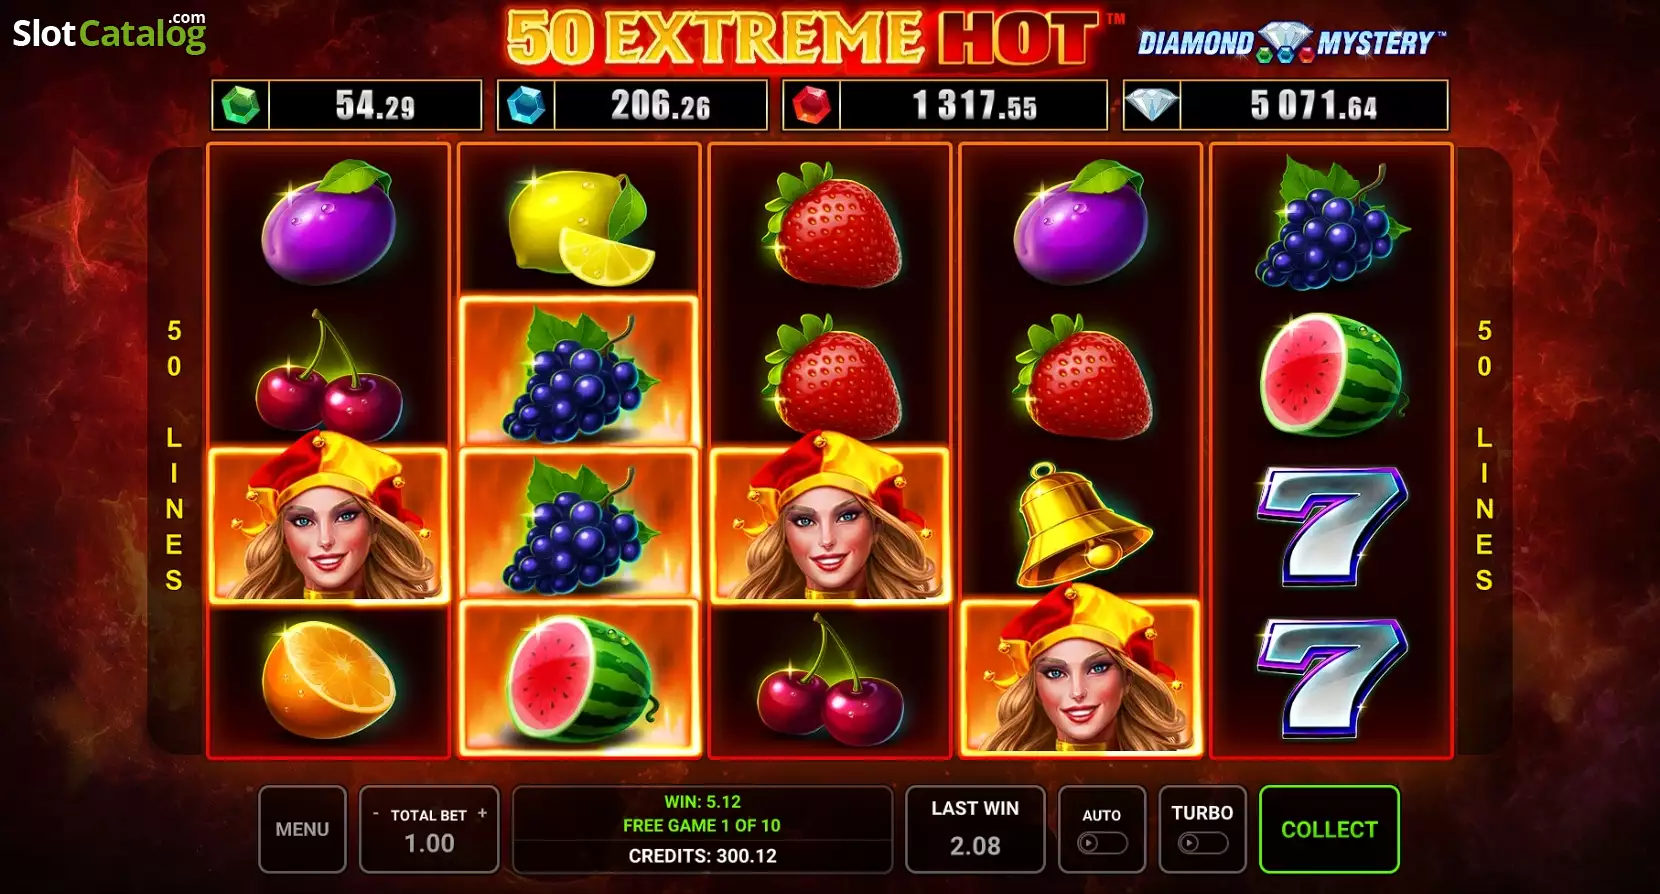Click the 1 317.55 ruby jackpot value
1660x894 pixels.
[x=974, y=105]
